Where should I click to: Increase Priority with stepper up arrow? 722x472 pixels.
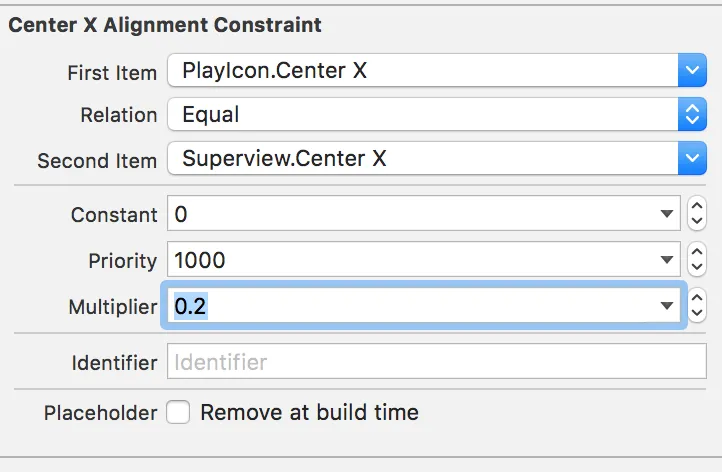point(698,252)
